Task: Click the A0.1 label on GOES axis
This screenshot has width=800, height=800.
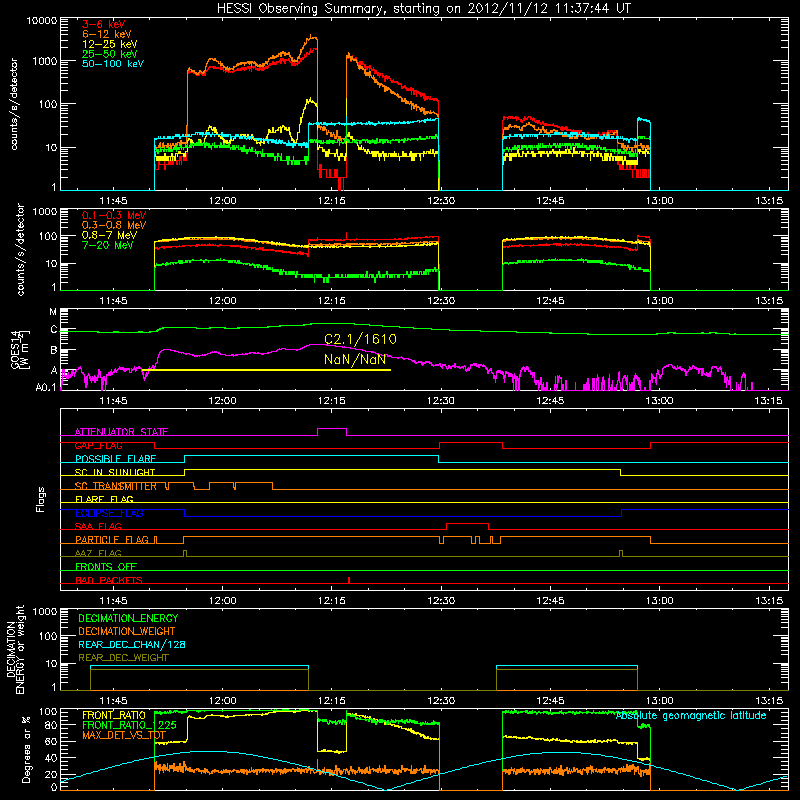Action: [x=46, y=387]
